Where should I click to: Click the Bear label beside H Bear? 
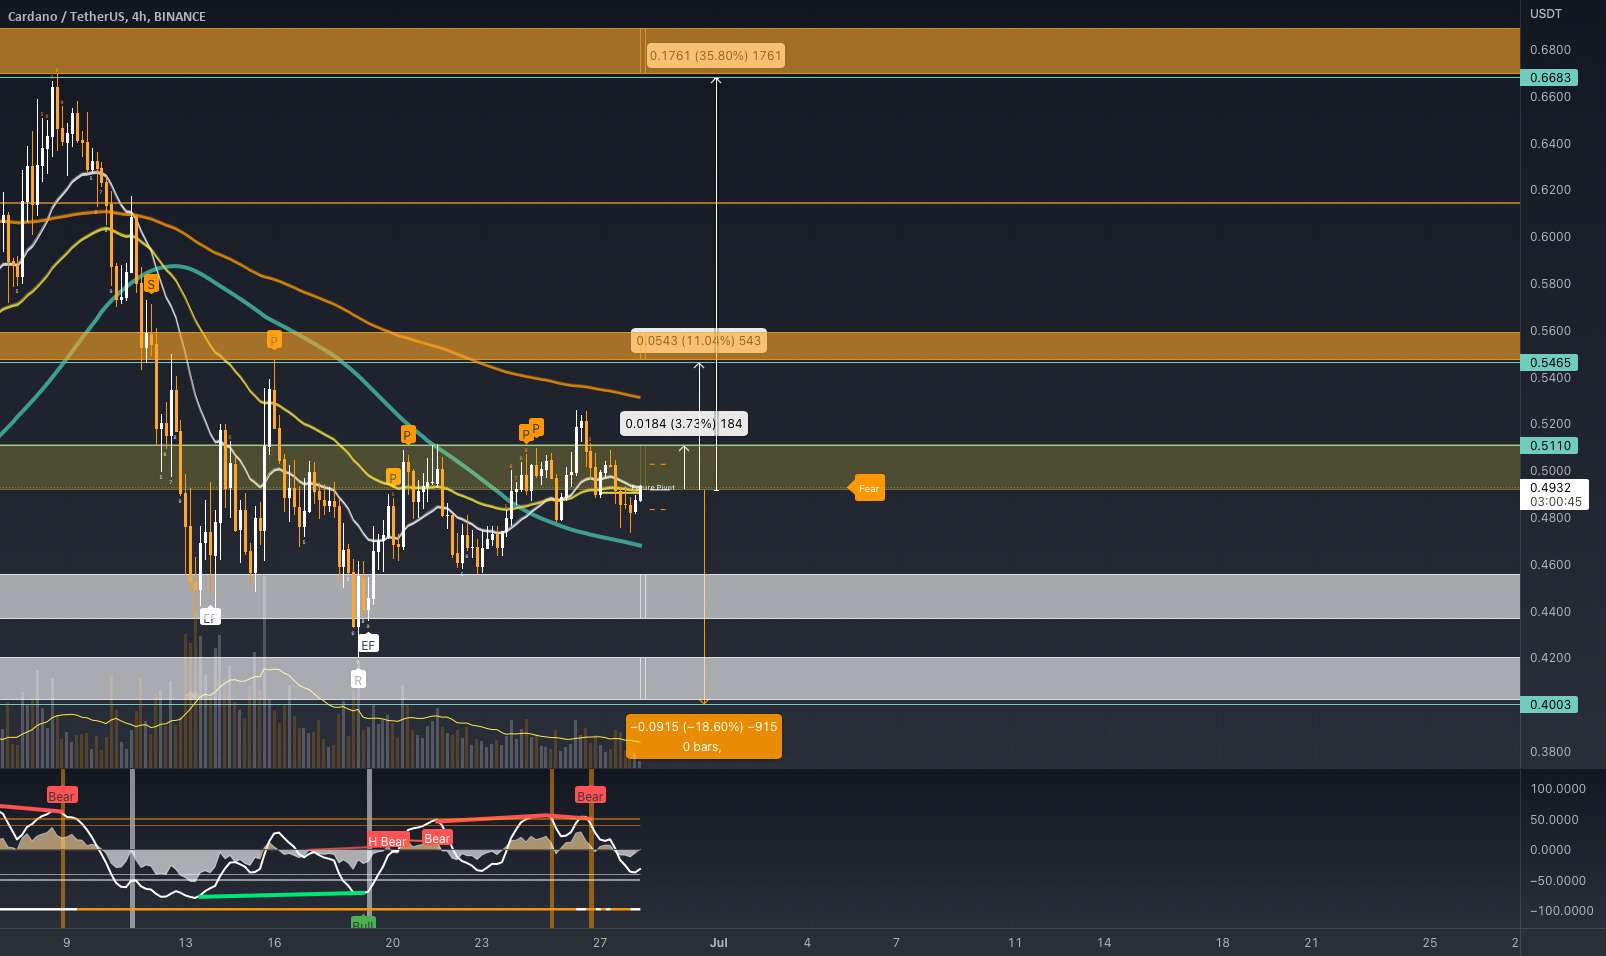[x=437, y=838]
